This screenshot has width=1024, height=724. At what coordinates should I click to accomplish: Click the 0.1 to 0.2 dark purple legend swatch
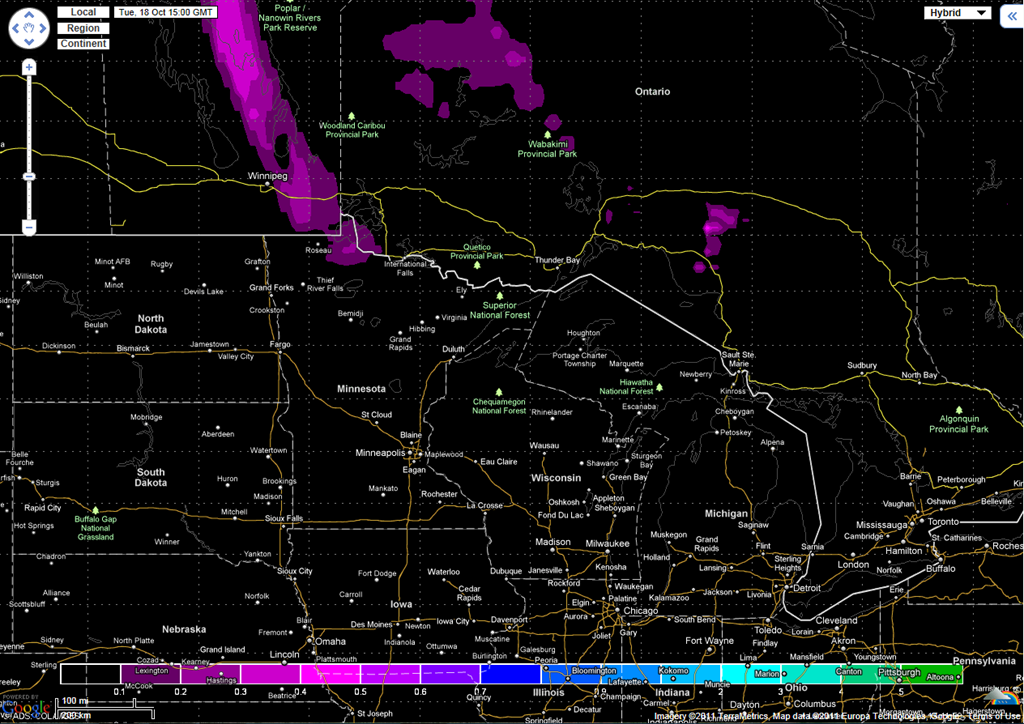(150, 674)
